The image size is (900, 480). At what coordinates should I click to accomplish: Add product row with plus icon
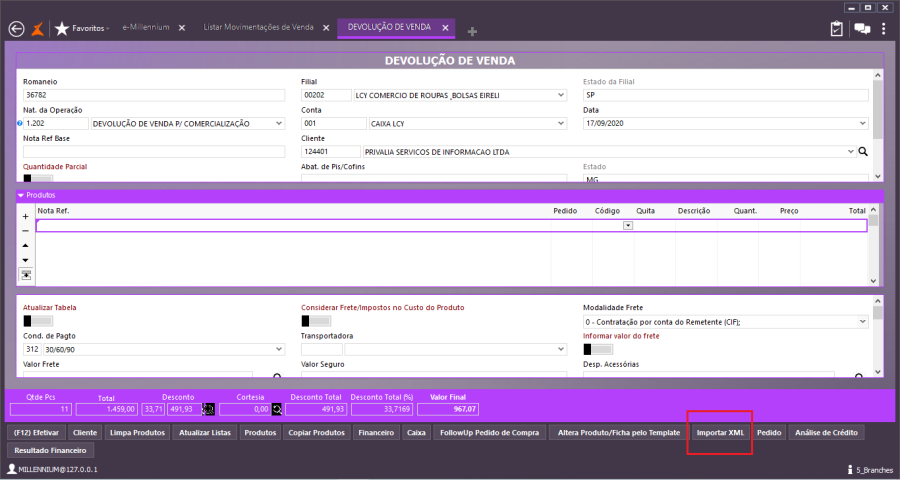pos(25,216)
